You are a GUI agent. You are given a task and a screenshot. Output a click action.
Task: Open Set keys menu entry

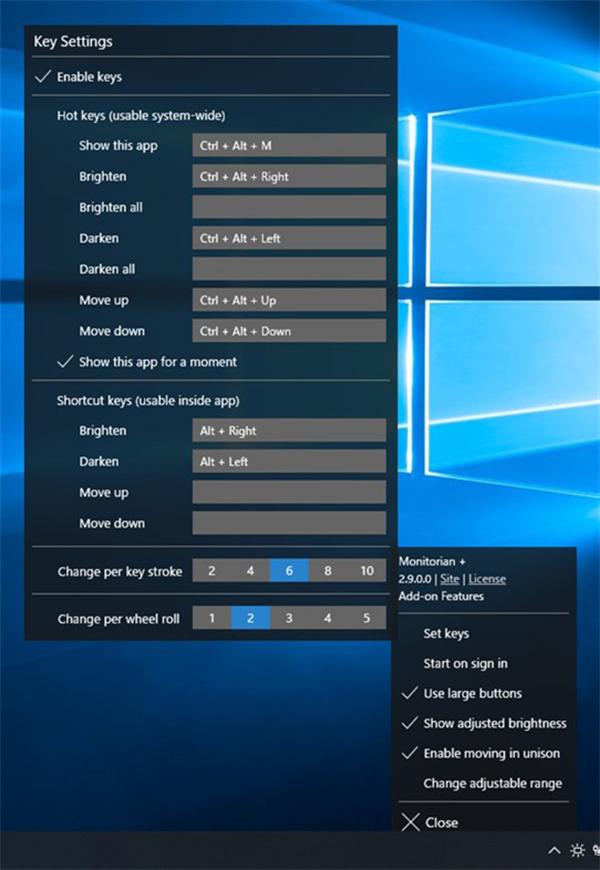(446, 634)
